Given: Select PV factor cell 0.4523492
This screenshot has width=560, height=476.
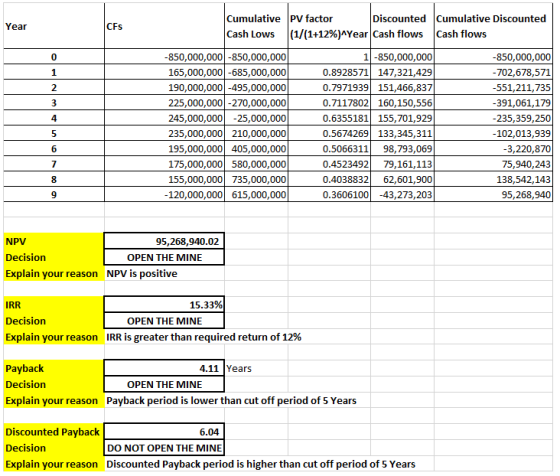Looking at the screenshot, I should coord(329,164).
